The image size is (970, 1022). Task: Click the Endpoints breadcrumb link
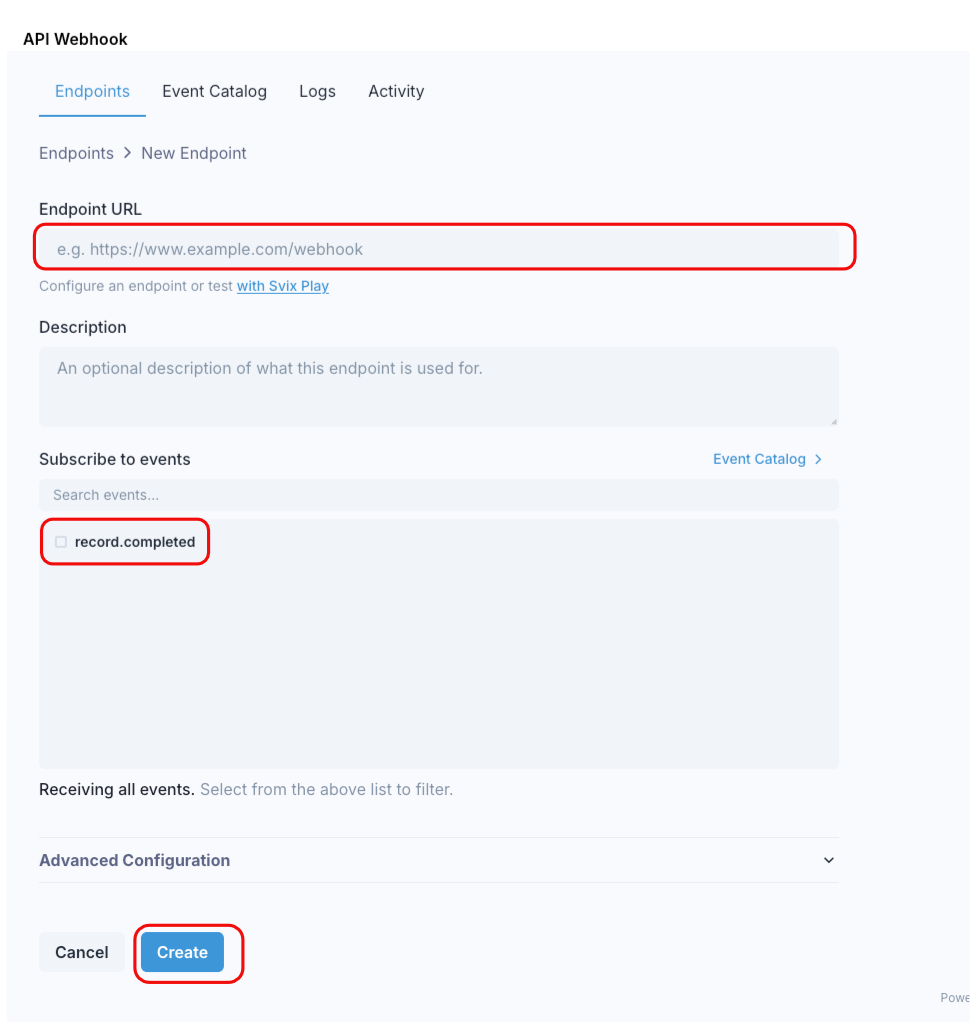[x=76, y=153]
